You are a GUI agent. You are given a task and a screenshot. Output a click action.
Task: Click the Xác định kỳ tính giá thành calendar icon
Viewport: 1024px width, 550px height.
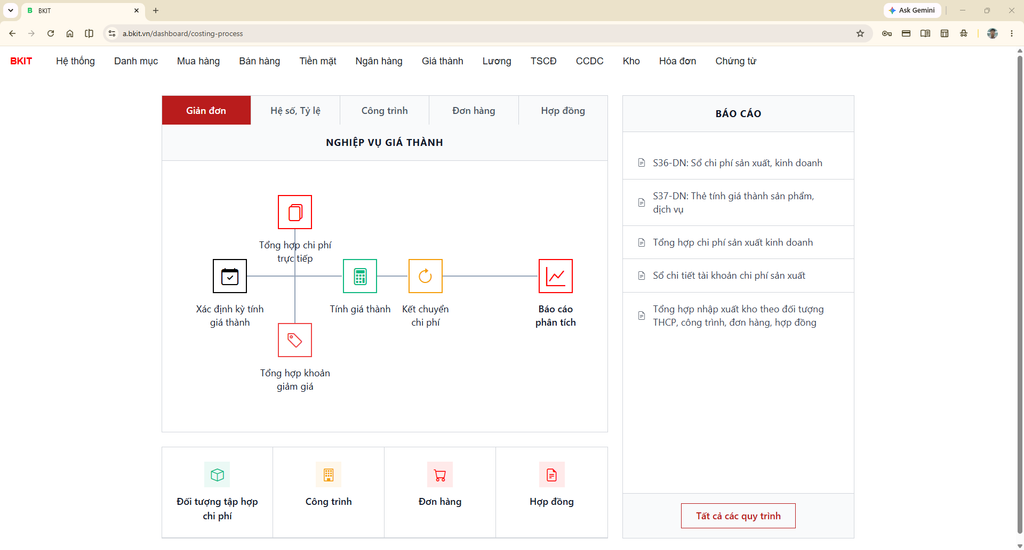(x=230, y=276)
